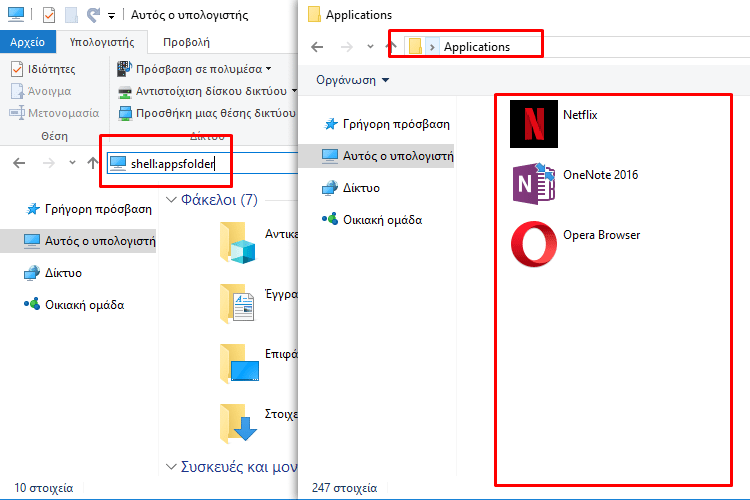
Task: Open the Στοιχεία λήψης downloads folder icon
Action: 238,423
